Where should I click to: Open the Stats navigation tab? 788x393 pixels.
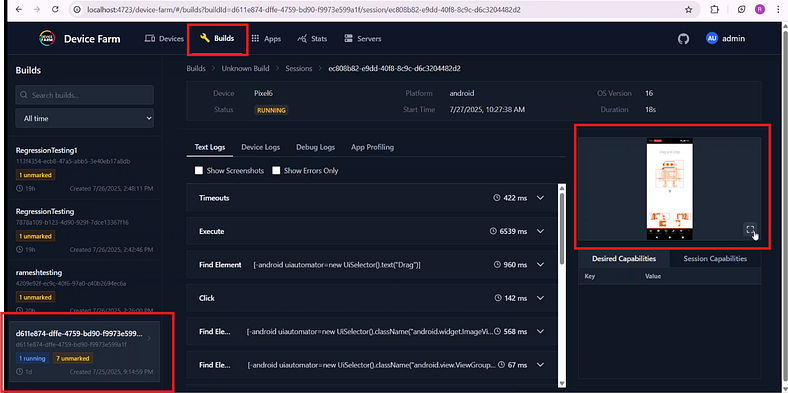point(312,39)
